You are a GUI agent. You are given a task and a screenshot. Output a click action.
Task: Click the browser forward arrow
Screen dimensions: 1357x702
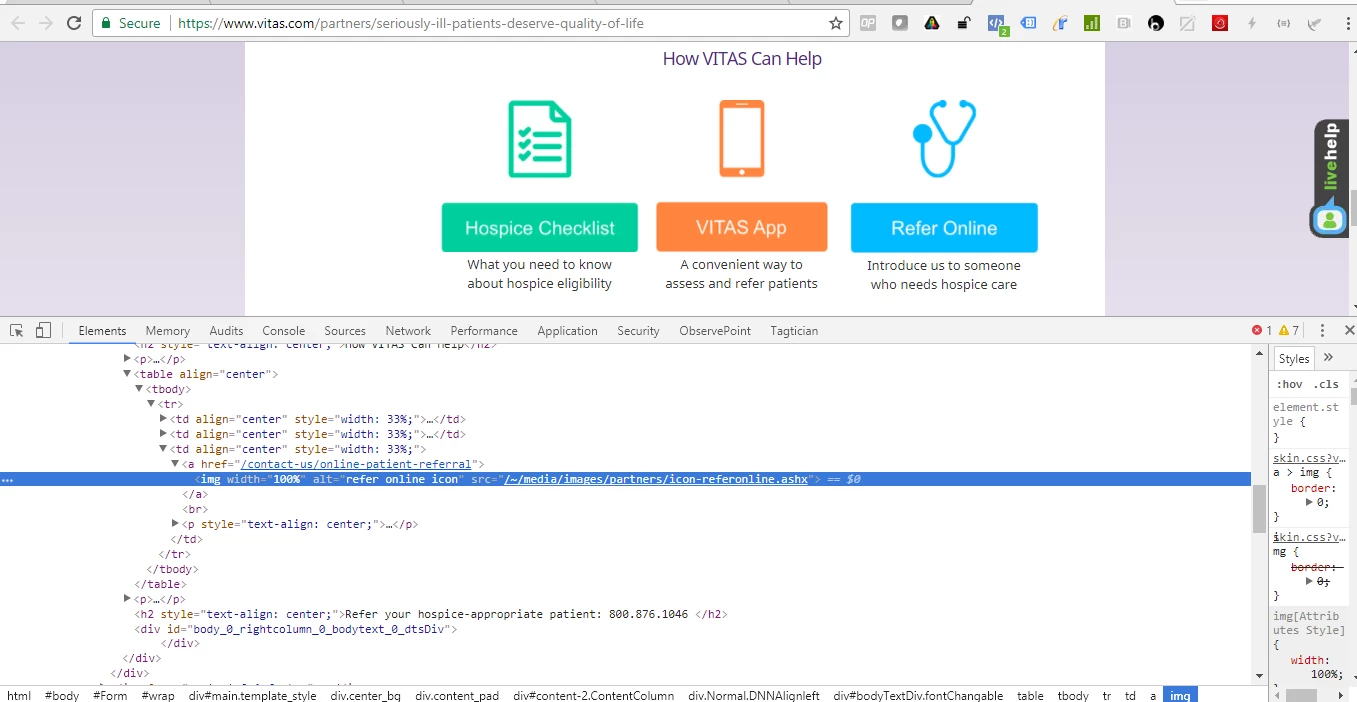[x=46, y=23]
